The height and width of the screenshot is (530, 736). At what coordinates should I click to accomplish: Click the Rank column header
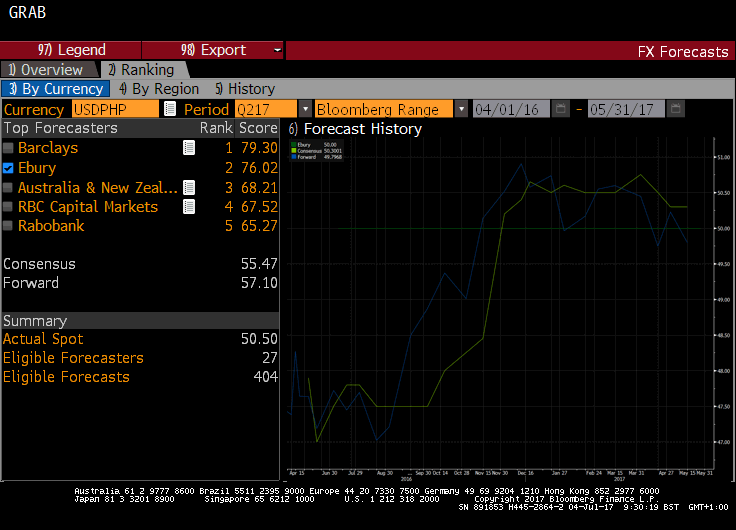tap(216, 128)
